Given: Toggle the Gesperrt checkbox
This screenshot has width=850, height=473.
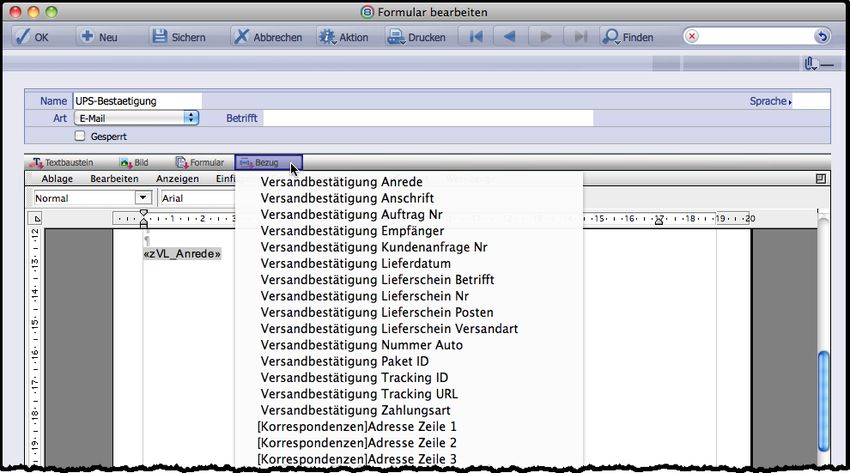Looking at the screenshot, I should [81, 136].
